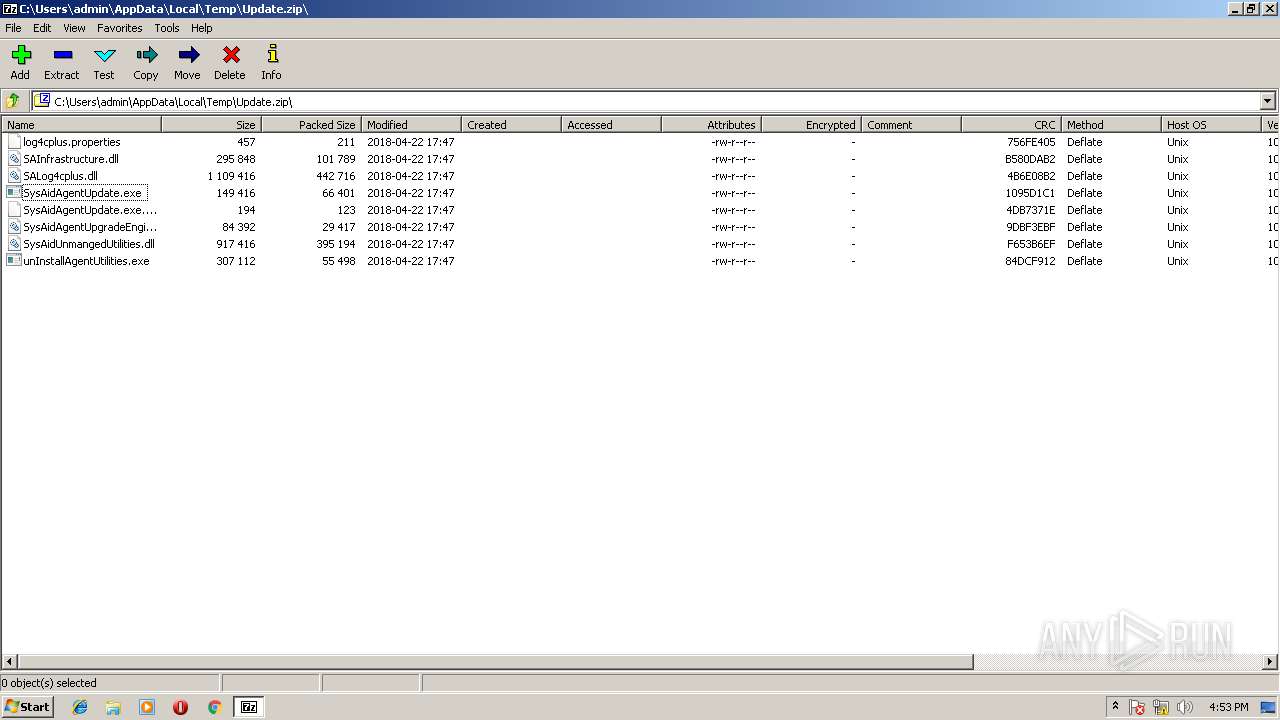Image resolution: width=1280 pixels, height=720 pixels.
Task: Open Windows Media Player from taskbar
Action: (x=147, y=707)
